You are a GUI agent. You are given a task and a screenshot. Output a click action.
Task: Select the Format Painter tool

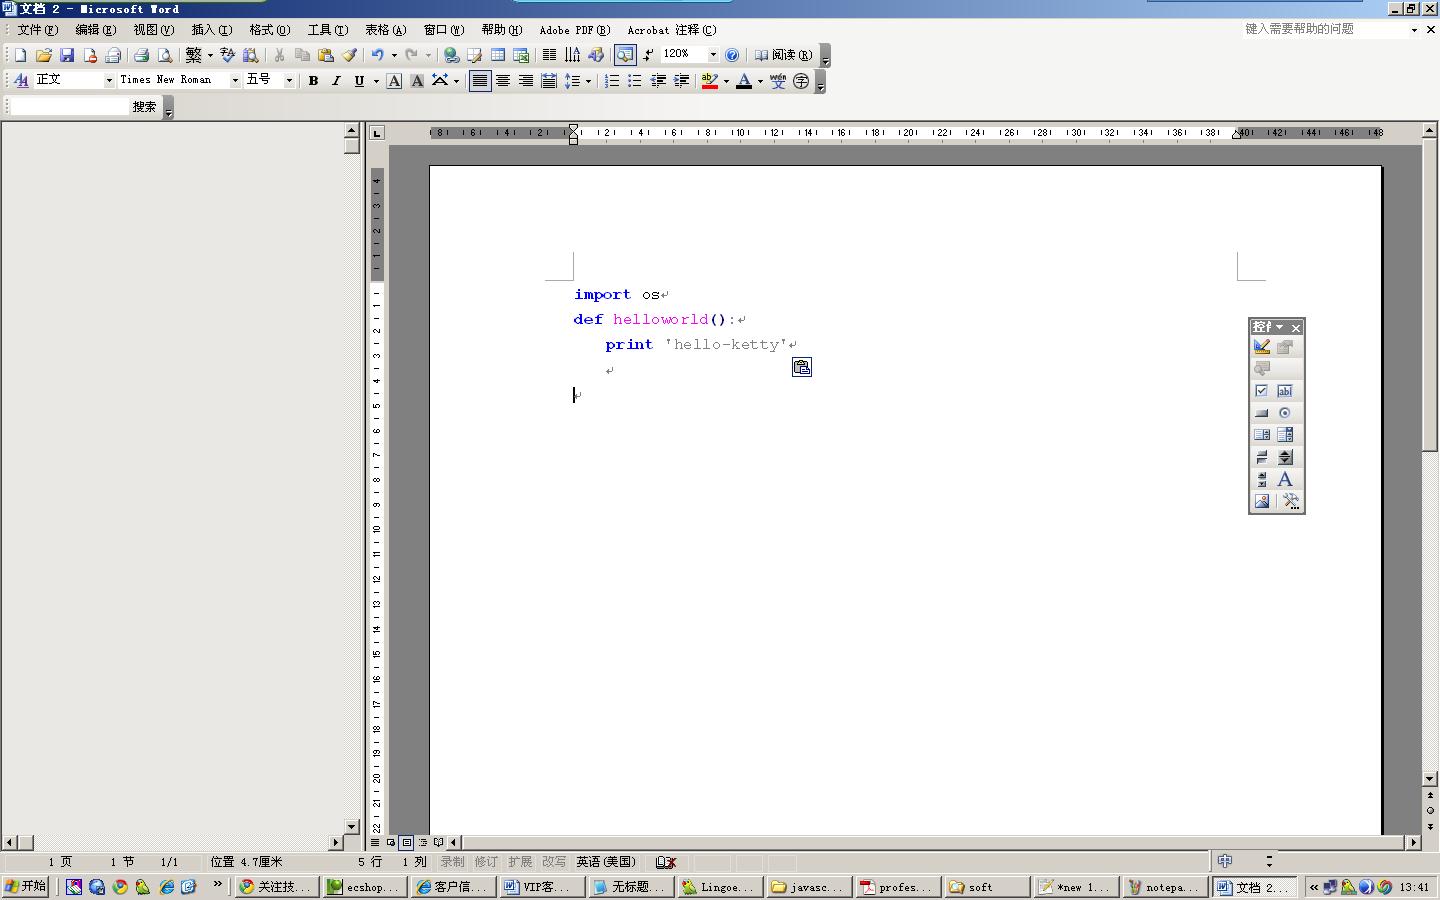click(x=350, y=54)
